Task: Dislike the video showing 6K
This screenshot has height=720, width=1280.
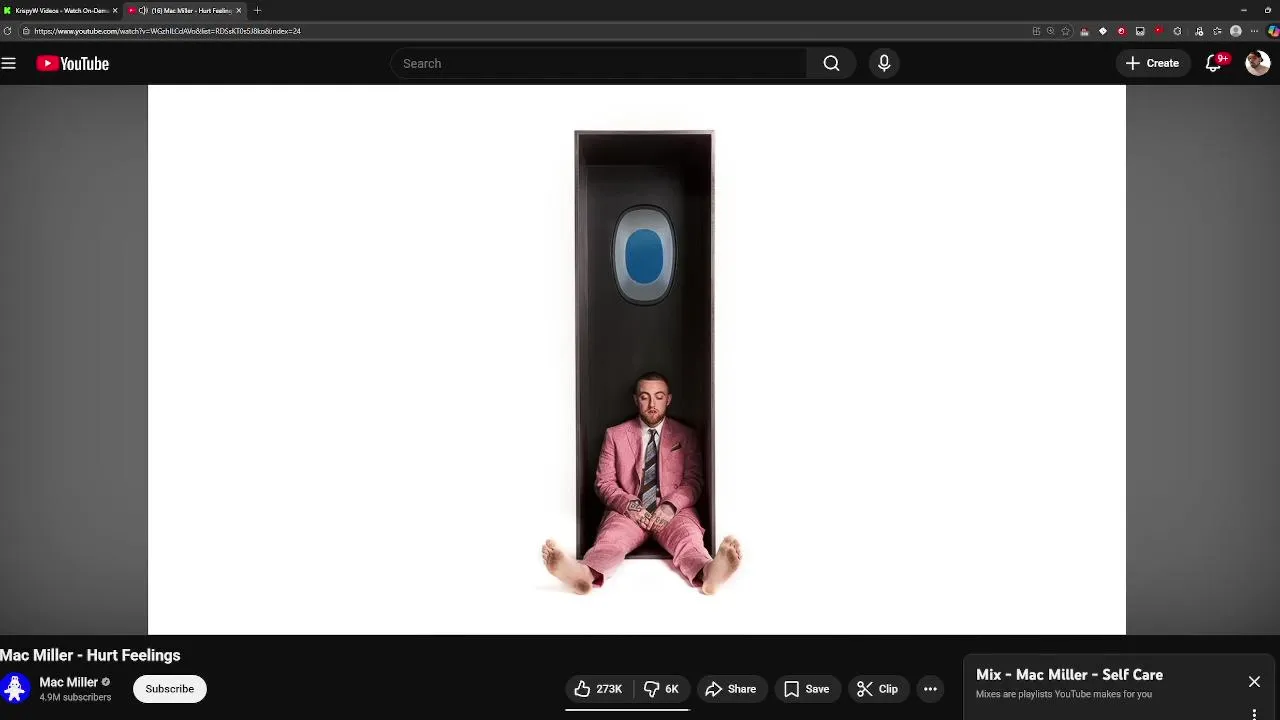Action: tap(661, 689)
